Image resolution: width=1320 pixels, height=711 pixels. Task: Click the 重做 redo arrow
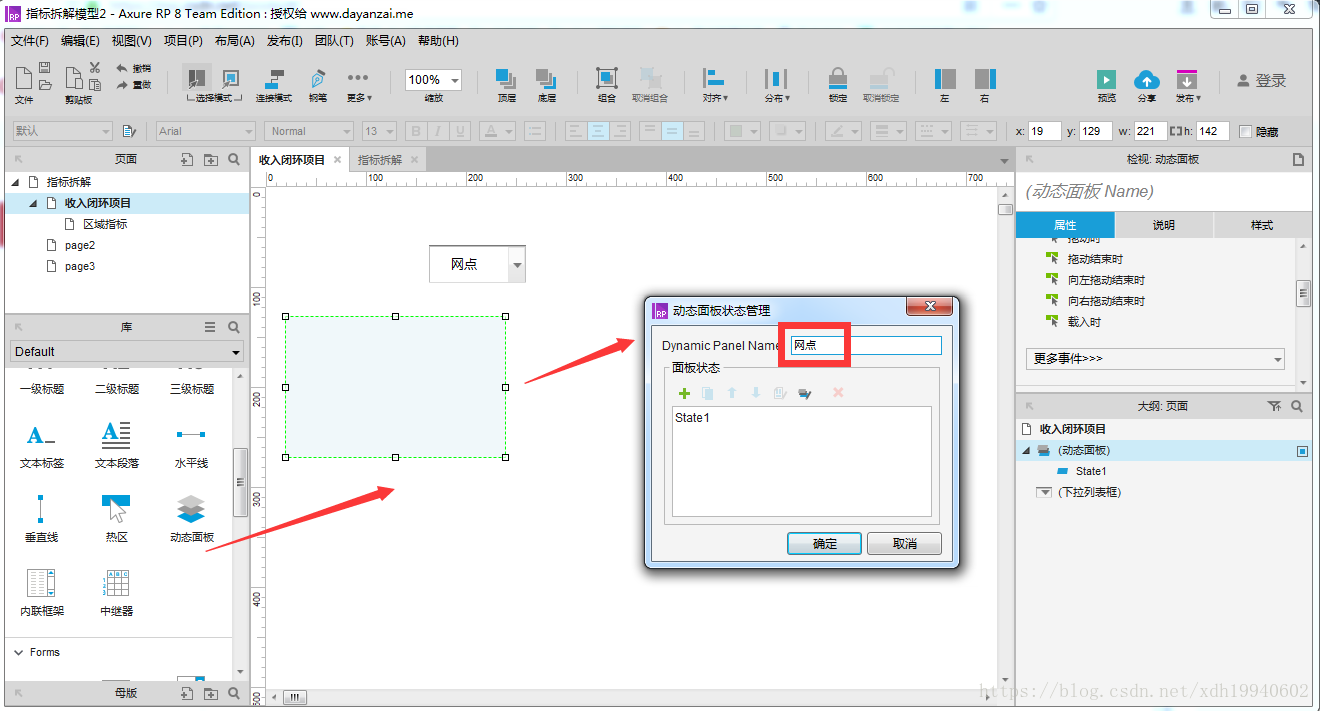122,85
